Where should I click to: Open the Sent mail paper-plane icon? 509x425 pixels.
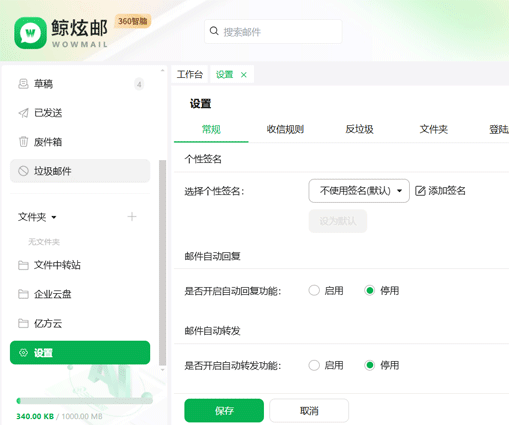tap(23, 113)
